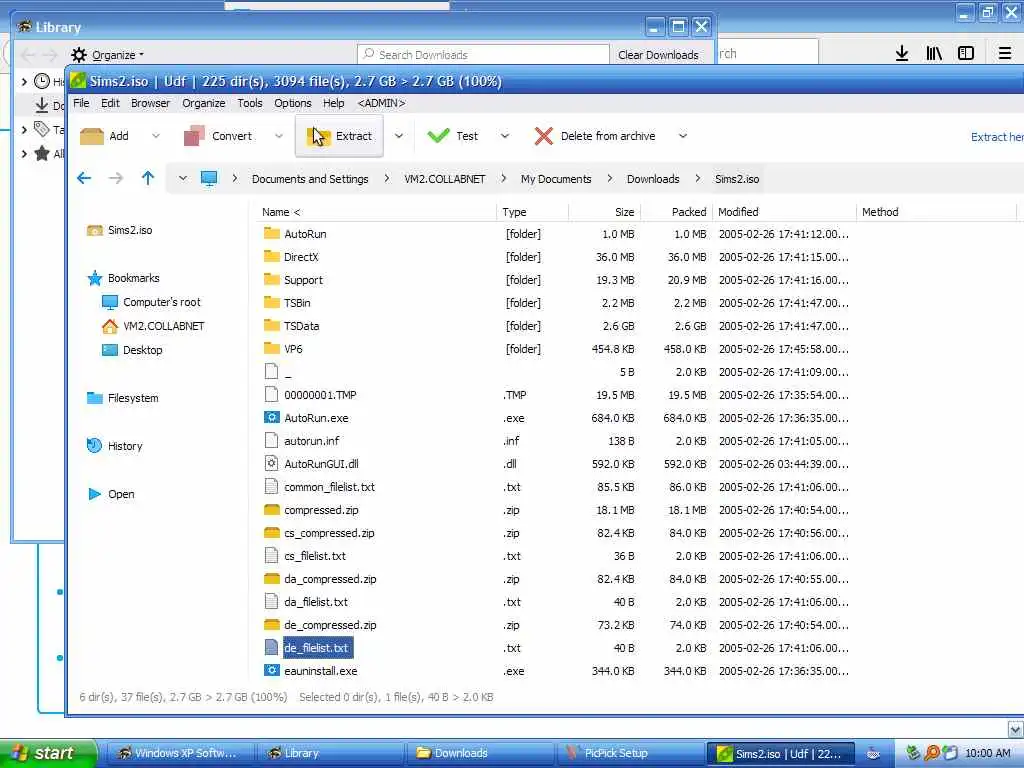Select the AutoRun.exe file icon
The height and width of the screenshot is (768, 1024).
click(272, 417)
